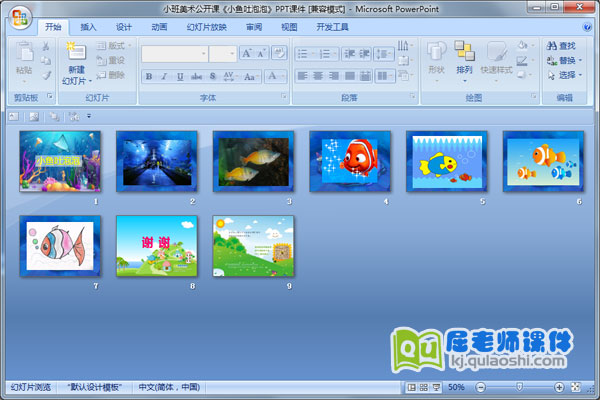Open the Insert (插入) tab

click(x=88, y=27)
